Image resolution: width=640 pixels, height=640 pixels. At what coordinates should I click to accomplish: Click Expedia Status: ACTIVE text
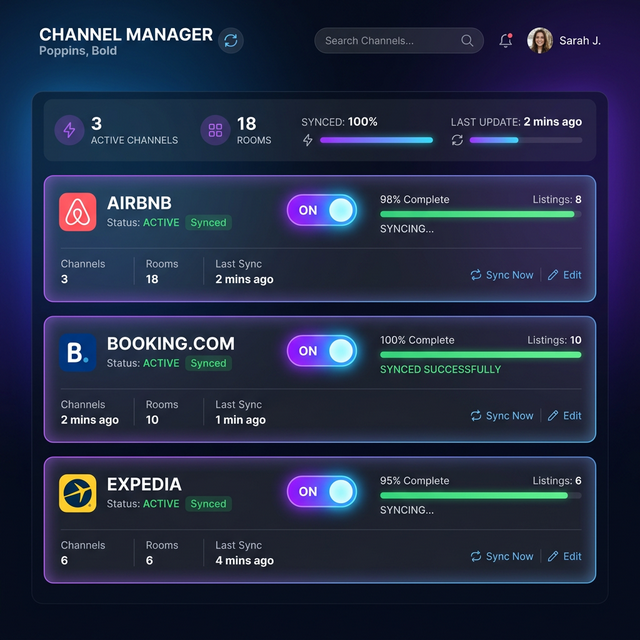tap(143, 504)
